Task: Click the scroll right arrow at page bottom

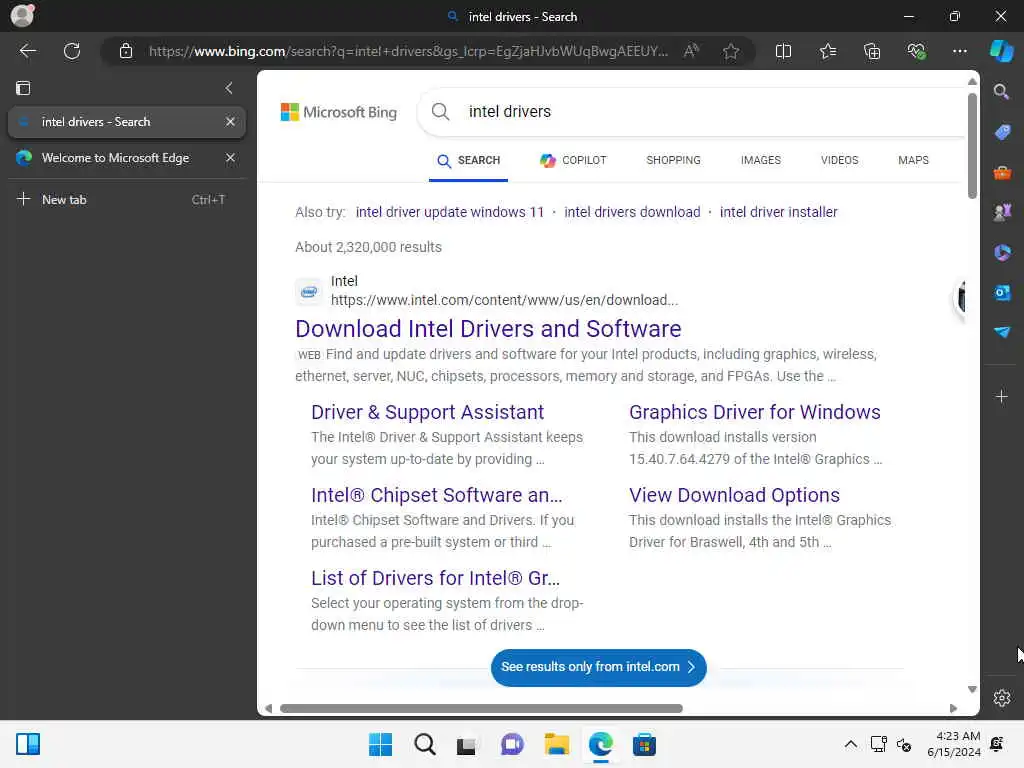Action: [953, 709]
